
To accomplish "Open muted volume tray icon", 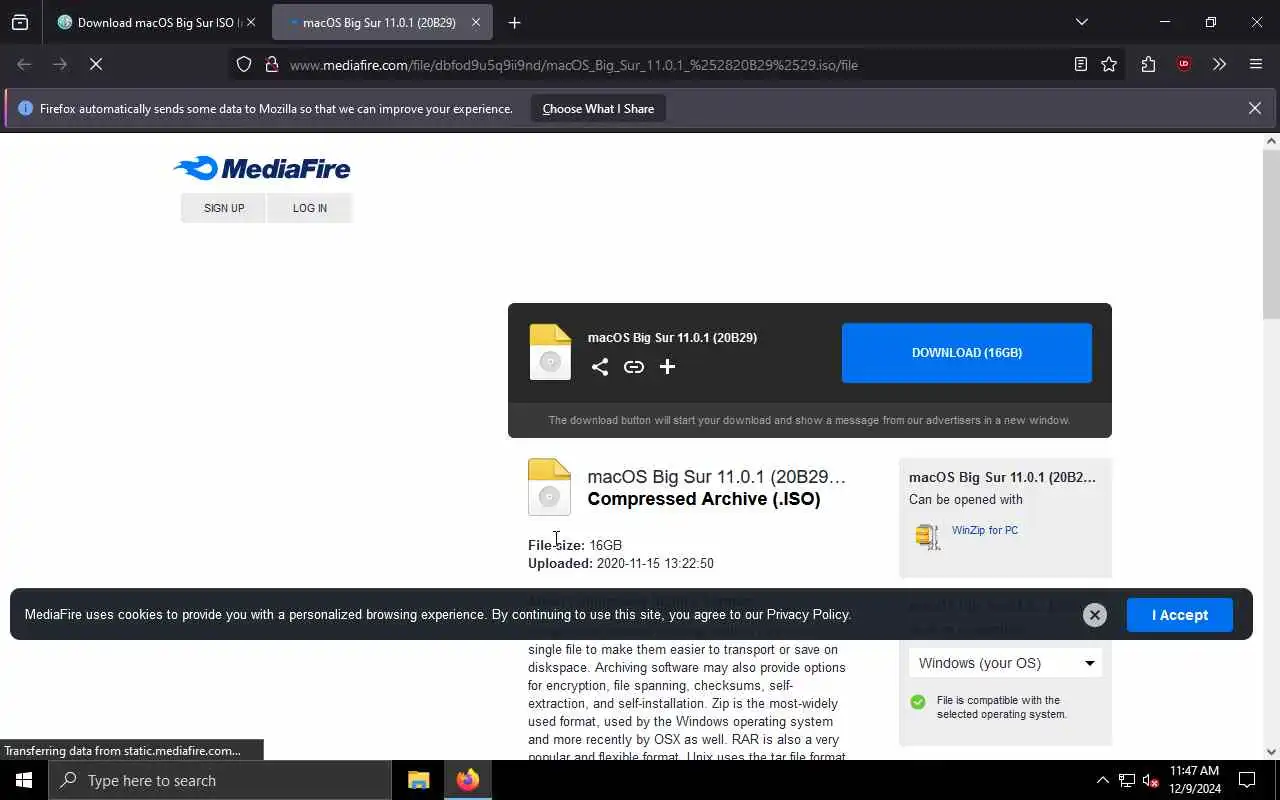I will click(x=1151, y=780).
